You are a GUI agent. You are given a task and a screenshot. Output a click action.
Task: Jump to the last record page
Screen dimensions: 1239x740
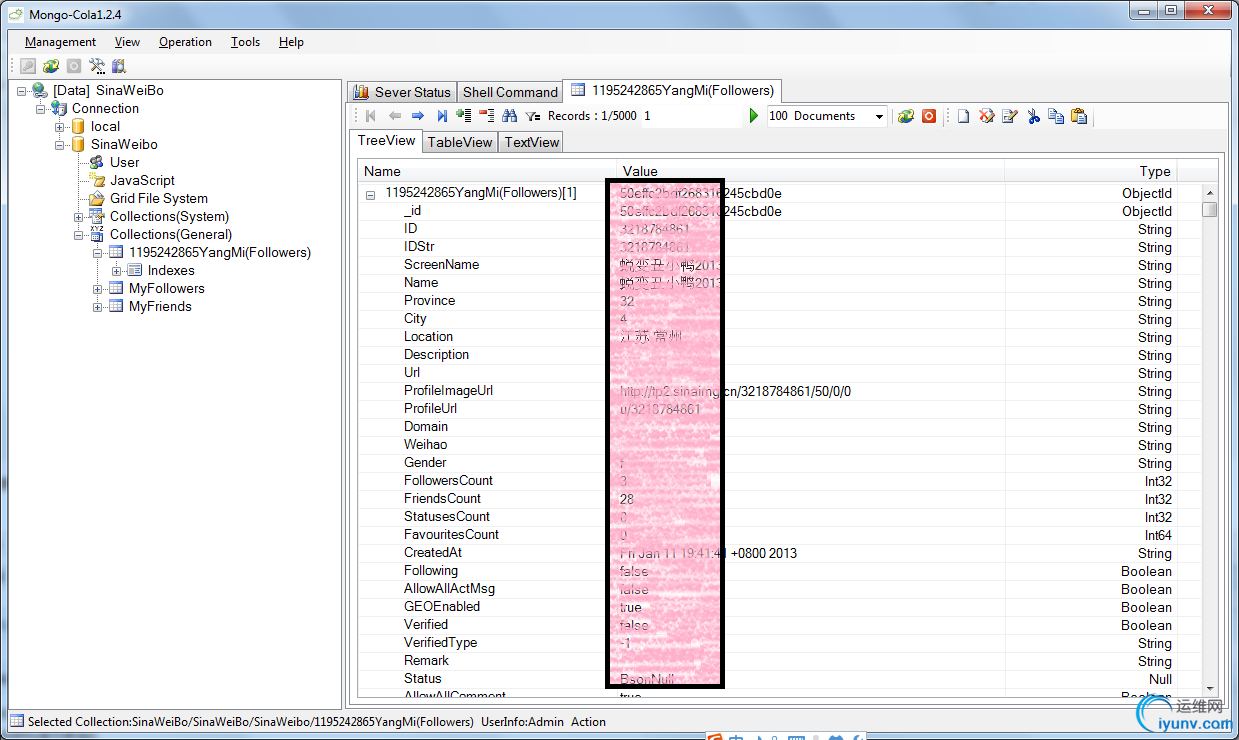[x=441, y=116]
